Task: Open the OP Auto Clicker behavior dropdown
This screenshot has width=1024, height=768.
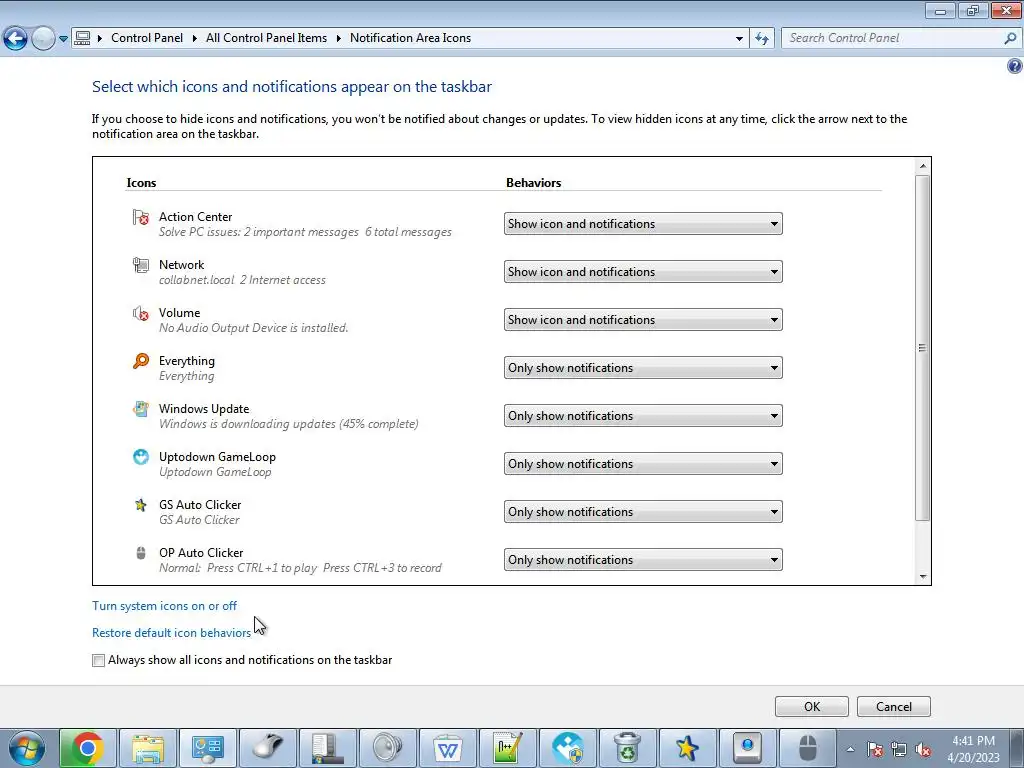Action: (643, 560)
